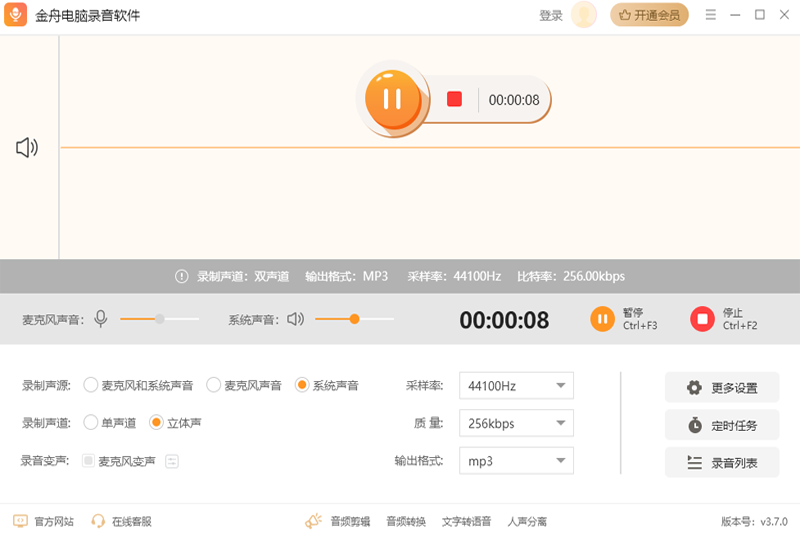Click the user avatar icon
800x533 pixels.
pos(584,15)
